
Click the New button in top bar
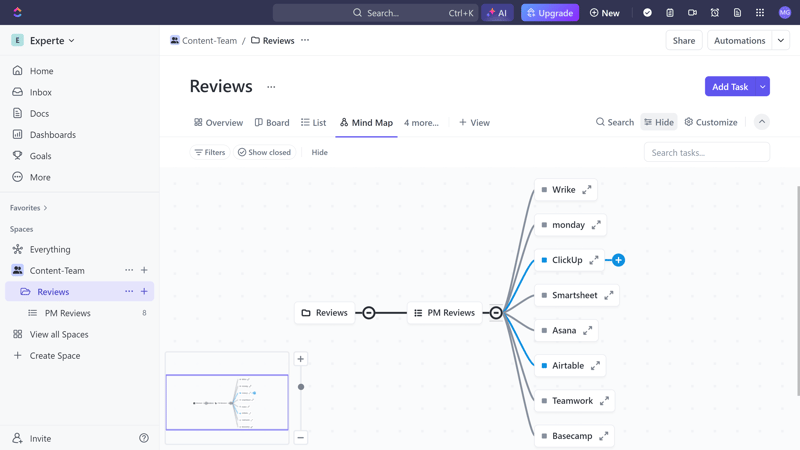tap(605, 13)
